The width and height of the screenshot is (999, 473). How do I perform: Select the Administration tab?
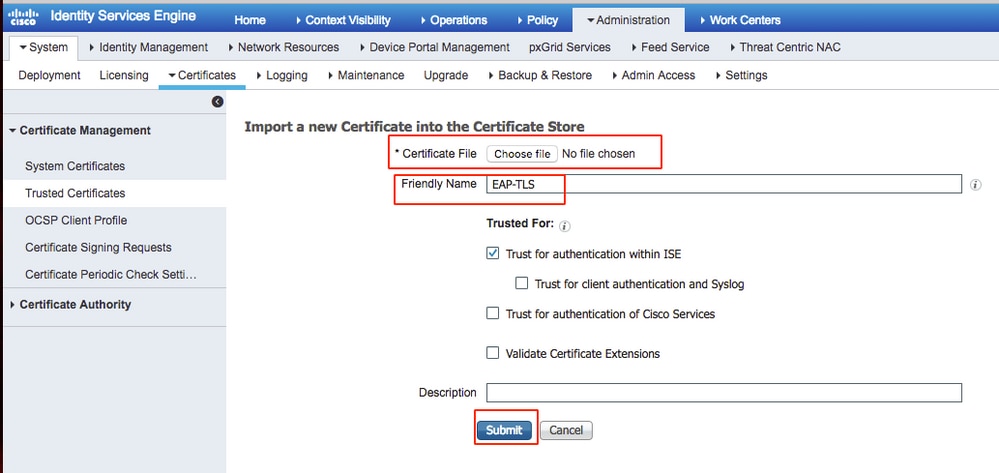(628, 20)
